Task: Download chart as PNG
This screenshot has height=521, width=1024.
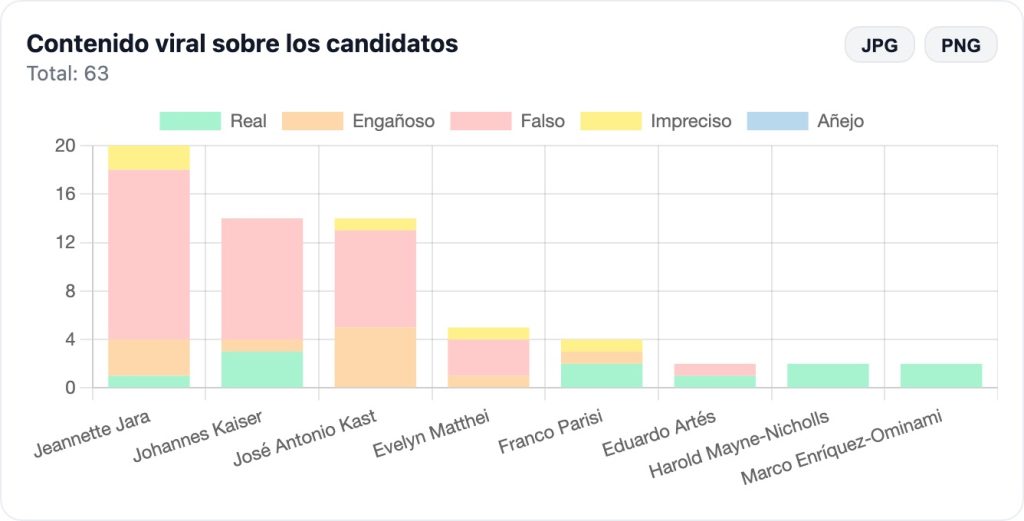Action: (960, 45)
